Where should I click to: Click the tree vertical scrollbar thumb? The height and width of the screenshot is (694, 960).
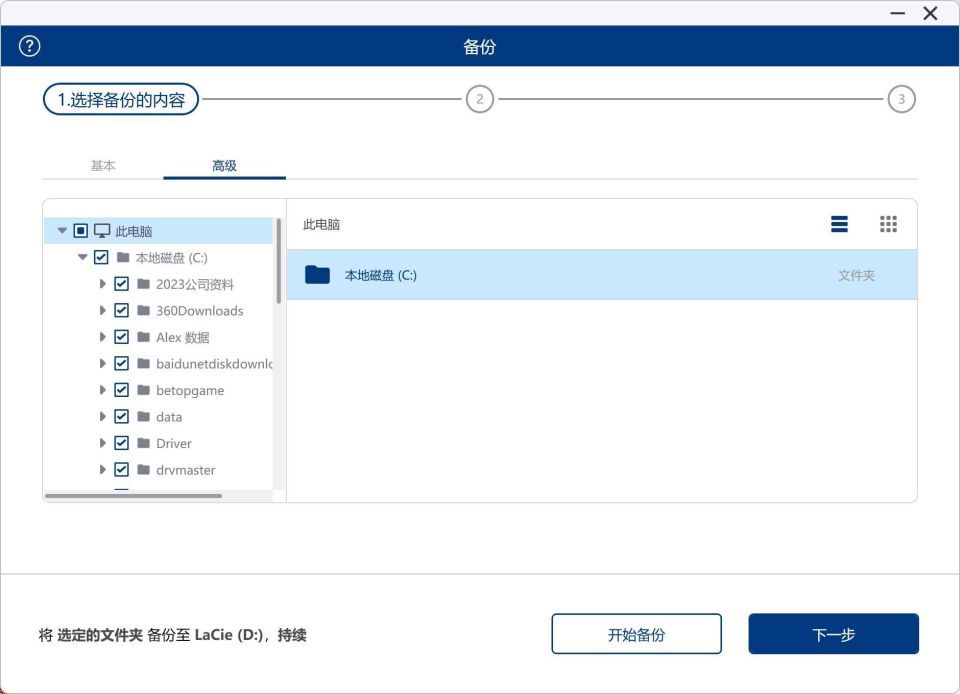tap(279, 261)
